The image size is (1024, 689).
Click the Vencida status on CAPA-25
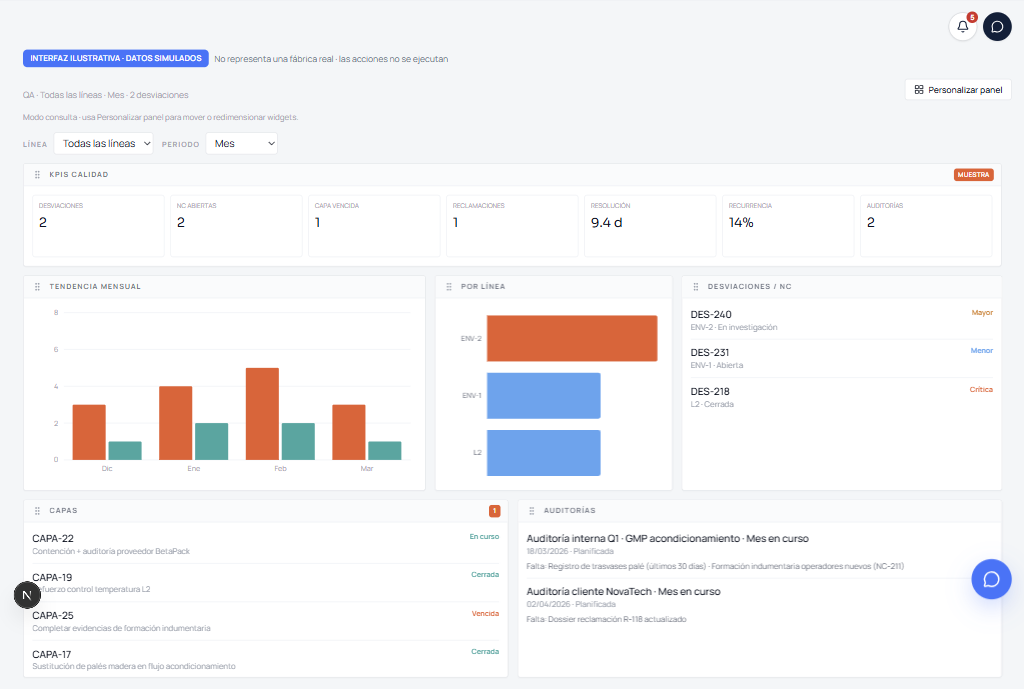(x=485, y=614)
